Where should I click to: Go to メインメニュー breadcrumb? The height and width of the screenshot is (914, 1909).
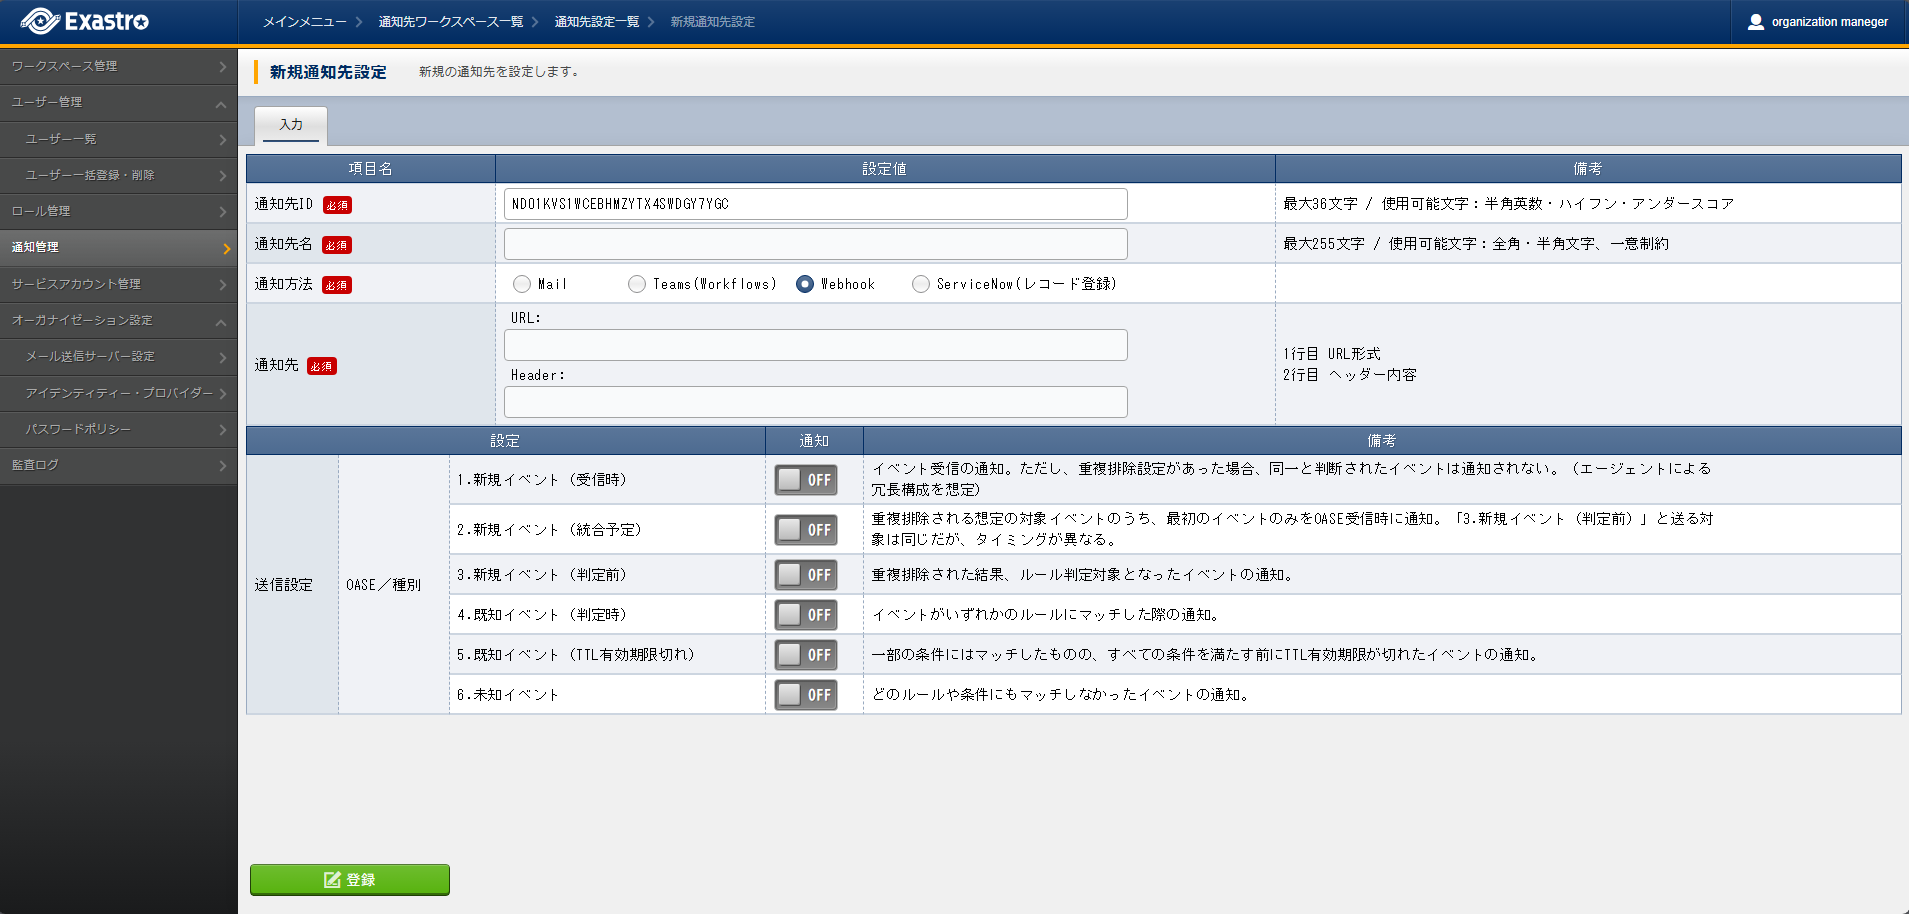point(304,22)
